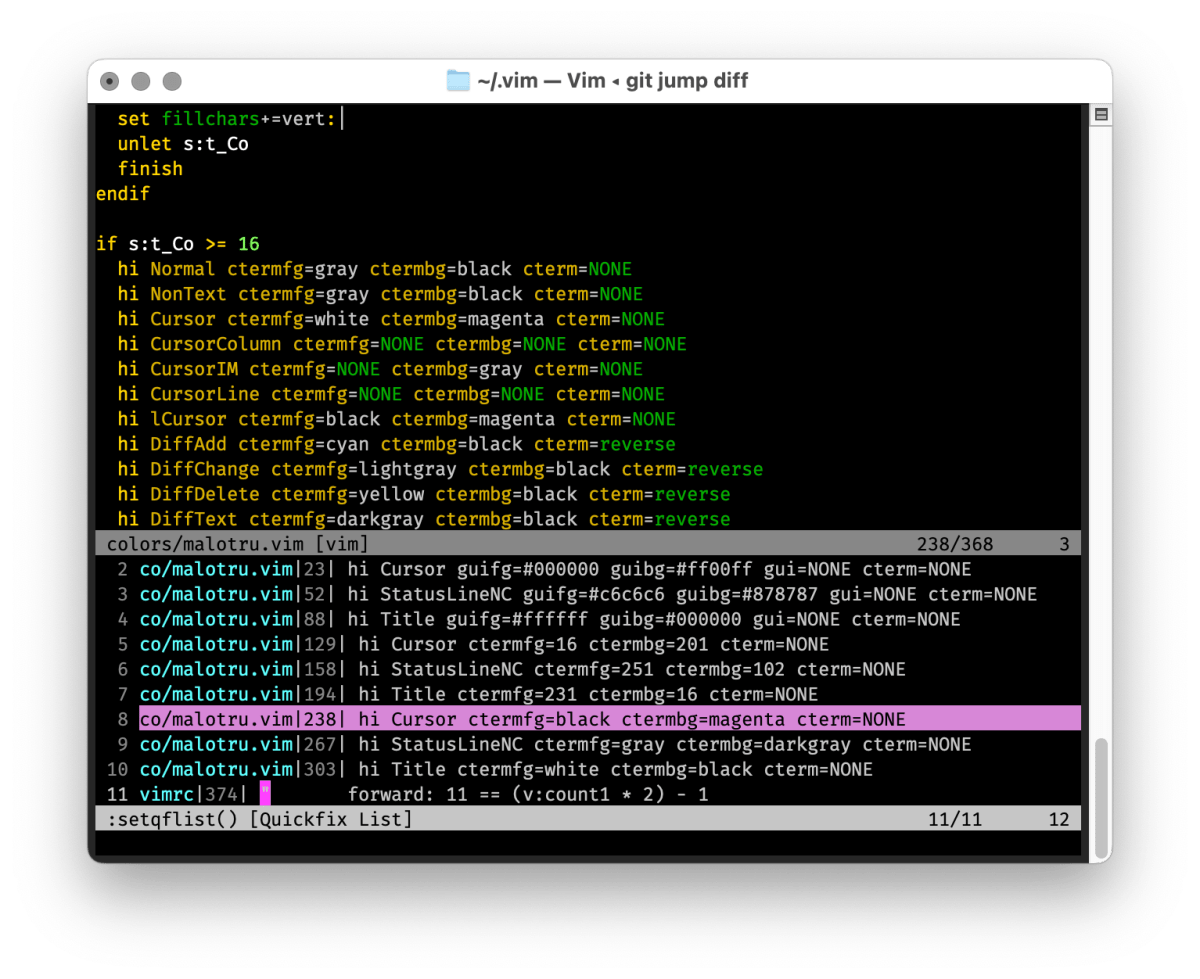Click the "unlet s:t_Co" line

click(x=183, y=144)
